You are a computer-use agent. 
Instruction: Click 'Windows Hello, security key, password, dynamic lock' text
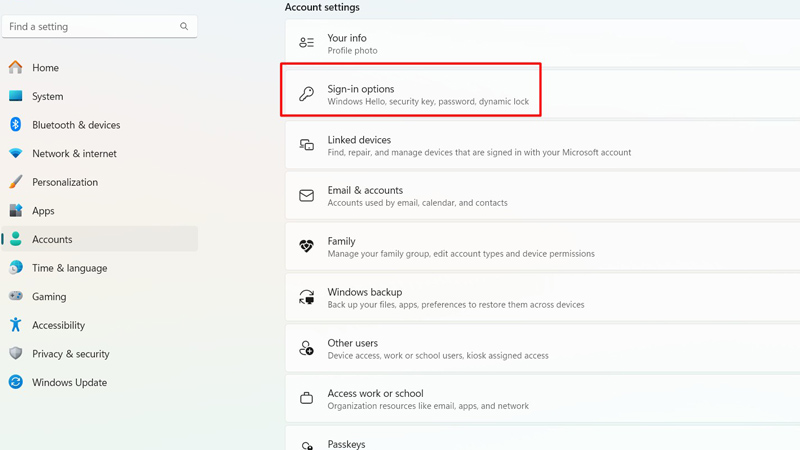[x=428, y=102]
